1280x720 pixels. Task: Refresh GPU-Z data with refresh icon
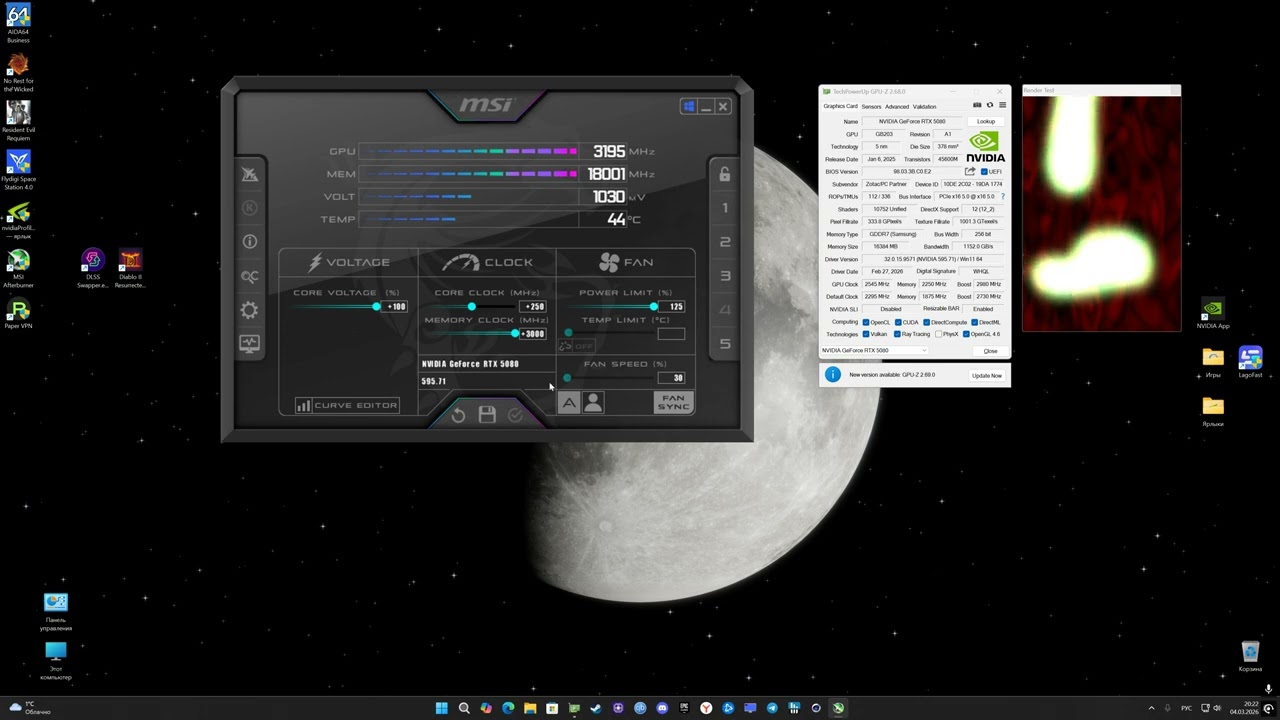[990, 105]
